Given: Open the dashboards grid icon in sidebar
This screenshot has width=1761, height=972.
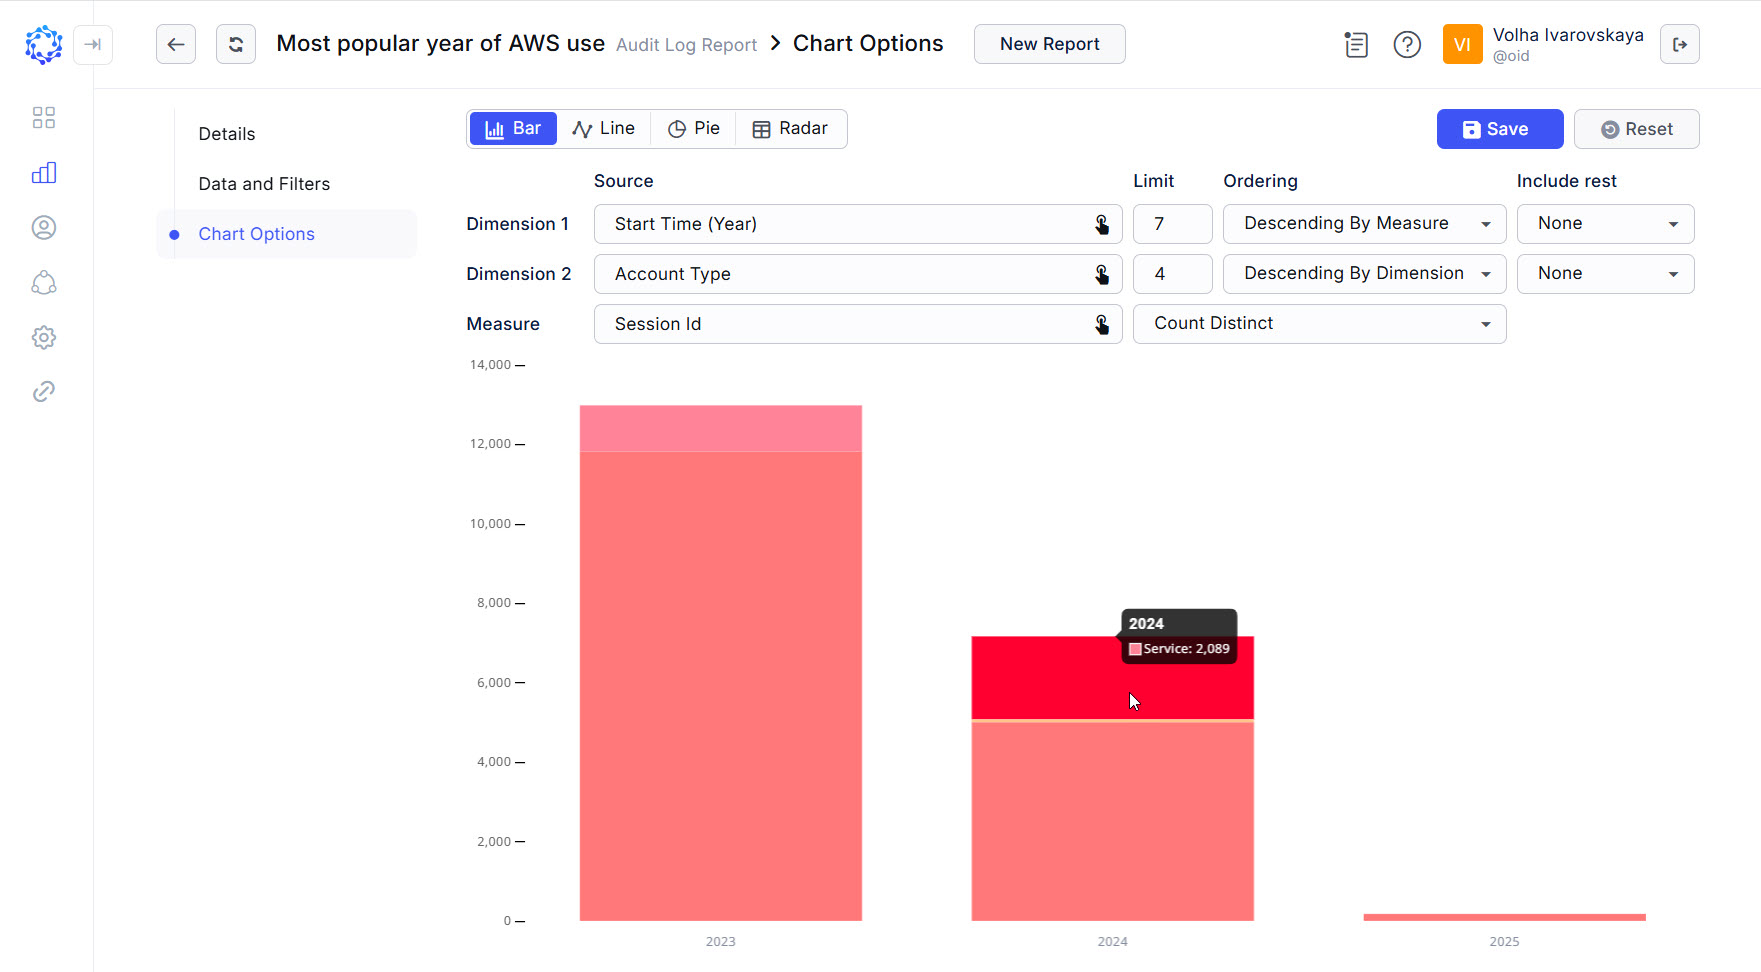Looking at the screenshot, I should (x=44, y=117).
